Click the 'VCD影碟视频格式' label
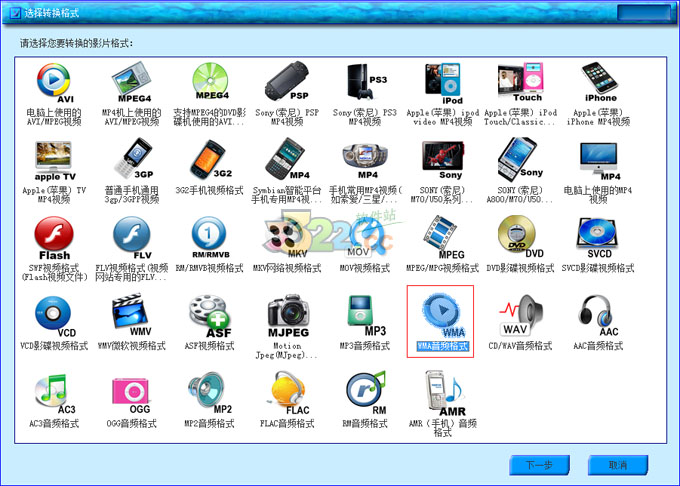Viewport: 680px width, 486px height. point(54,346)
